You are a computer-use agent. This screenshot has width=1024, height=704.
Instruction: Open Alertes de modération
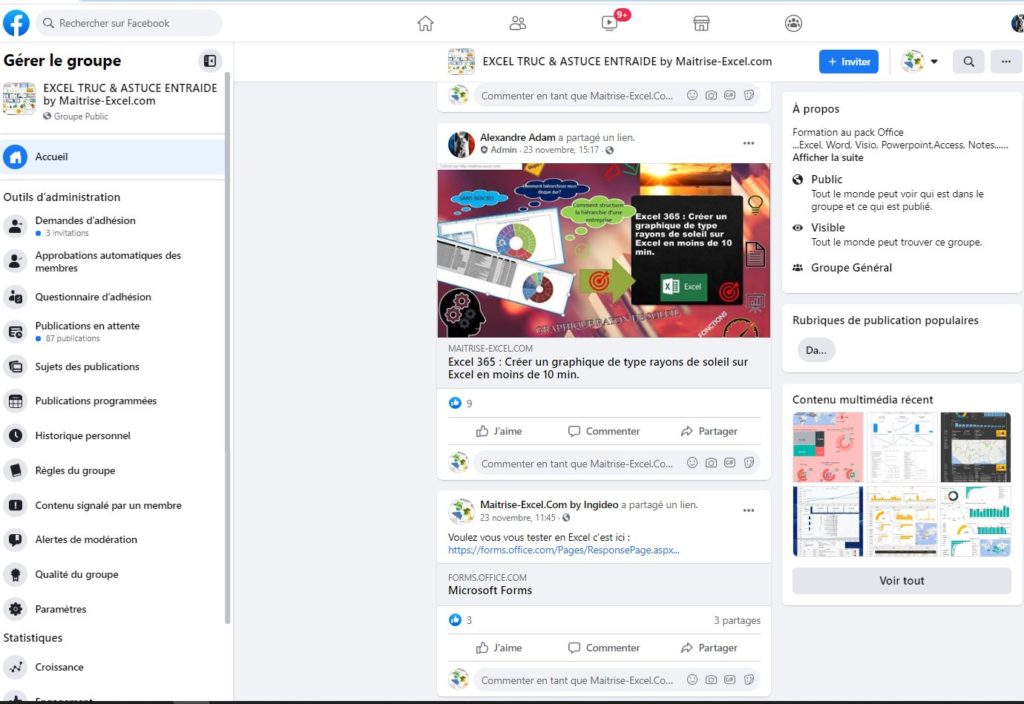click(112, 539)
